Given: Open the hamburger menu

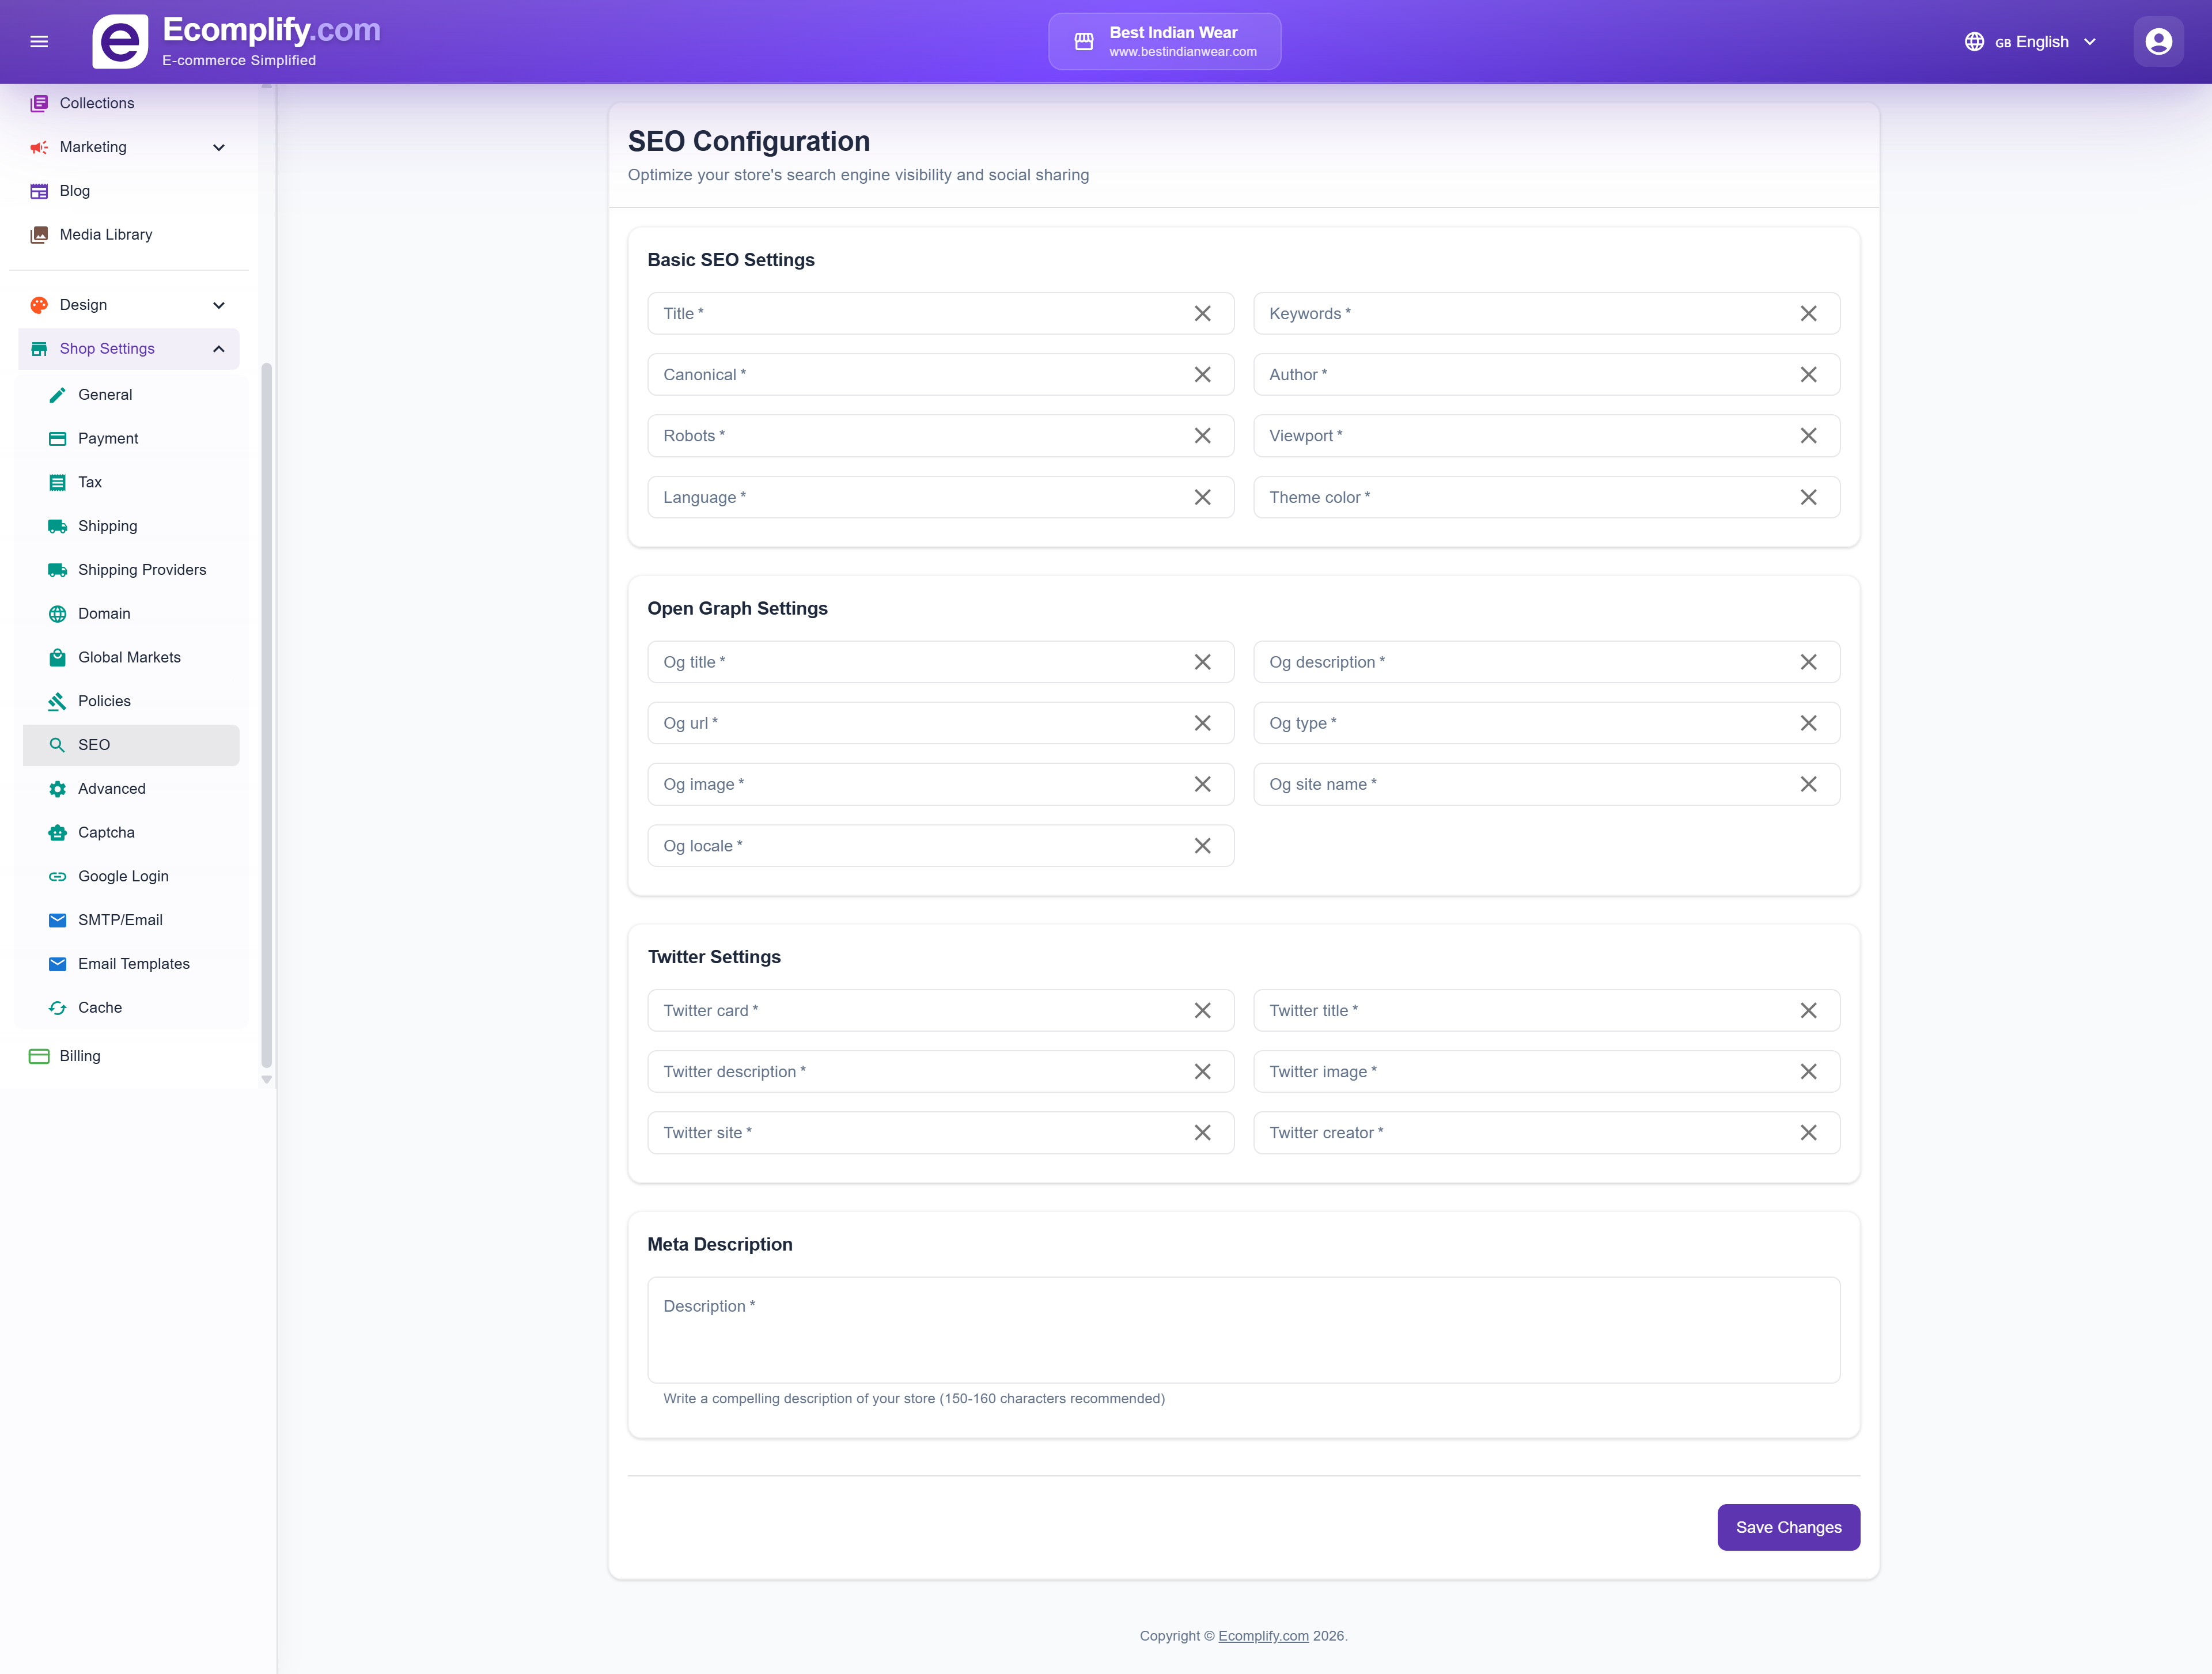Looking at the screenshot, I should point(39,41).
